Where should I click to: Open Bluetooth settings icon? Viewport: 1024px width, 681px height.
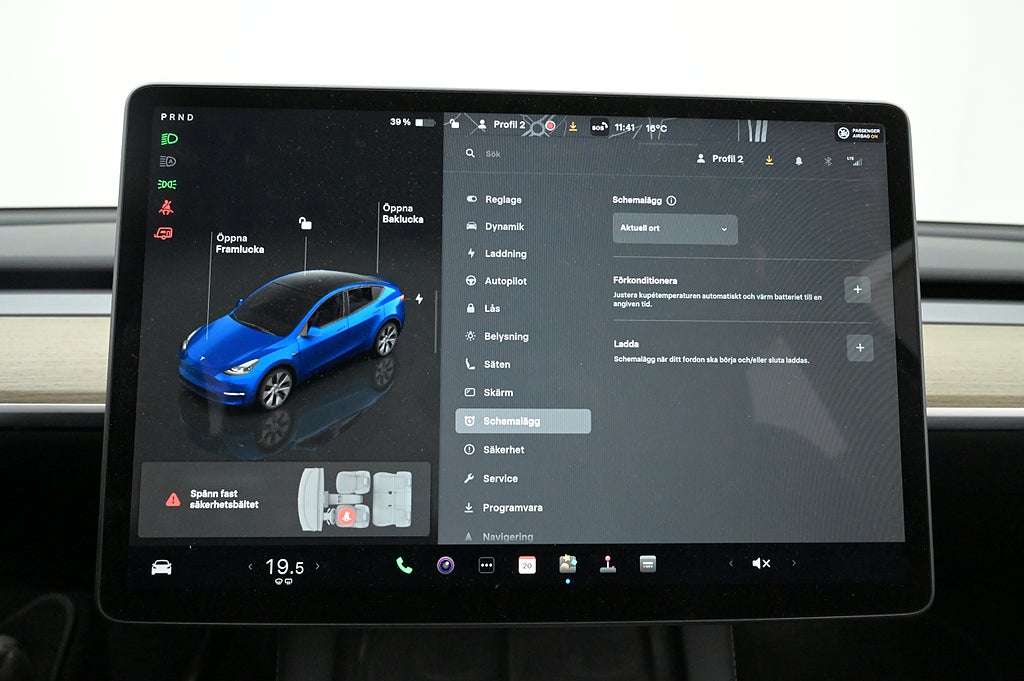pos(827,160)
